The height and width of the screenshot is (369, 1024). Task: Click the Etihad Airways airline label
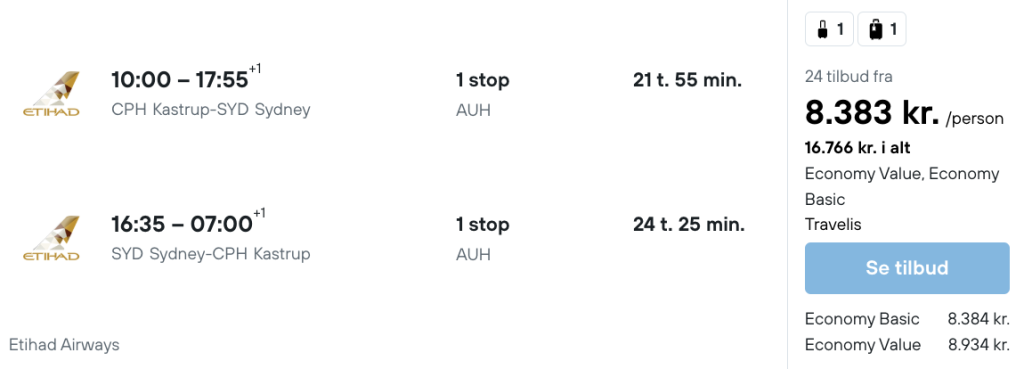(64, 345)
